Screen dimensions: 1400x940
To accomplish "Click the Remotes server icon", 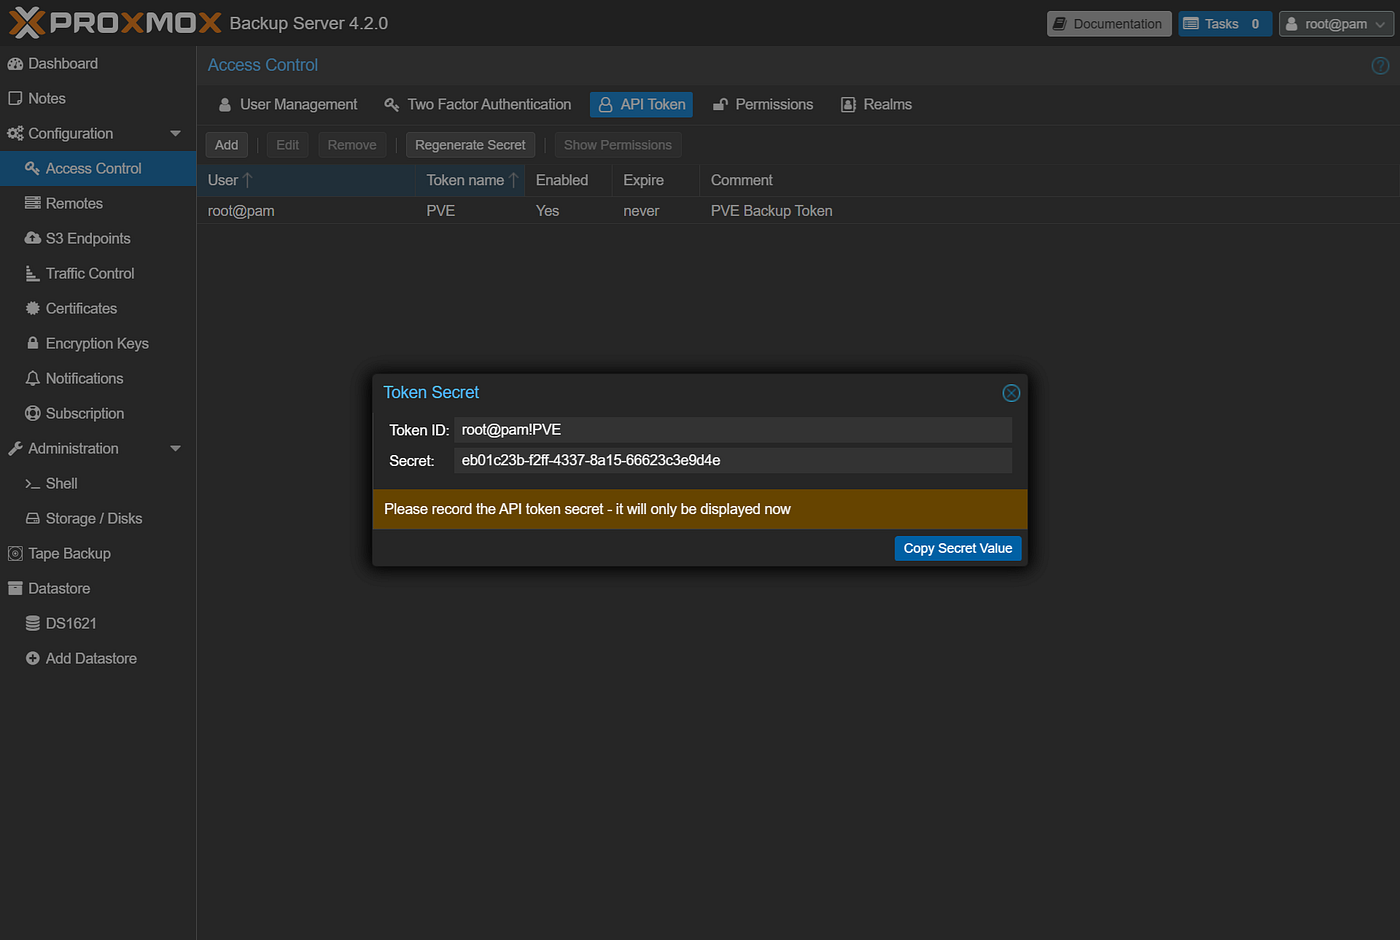I will (33, 204).
